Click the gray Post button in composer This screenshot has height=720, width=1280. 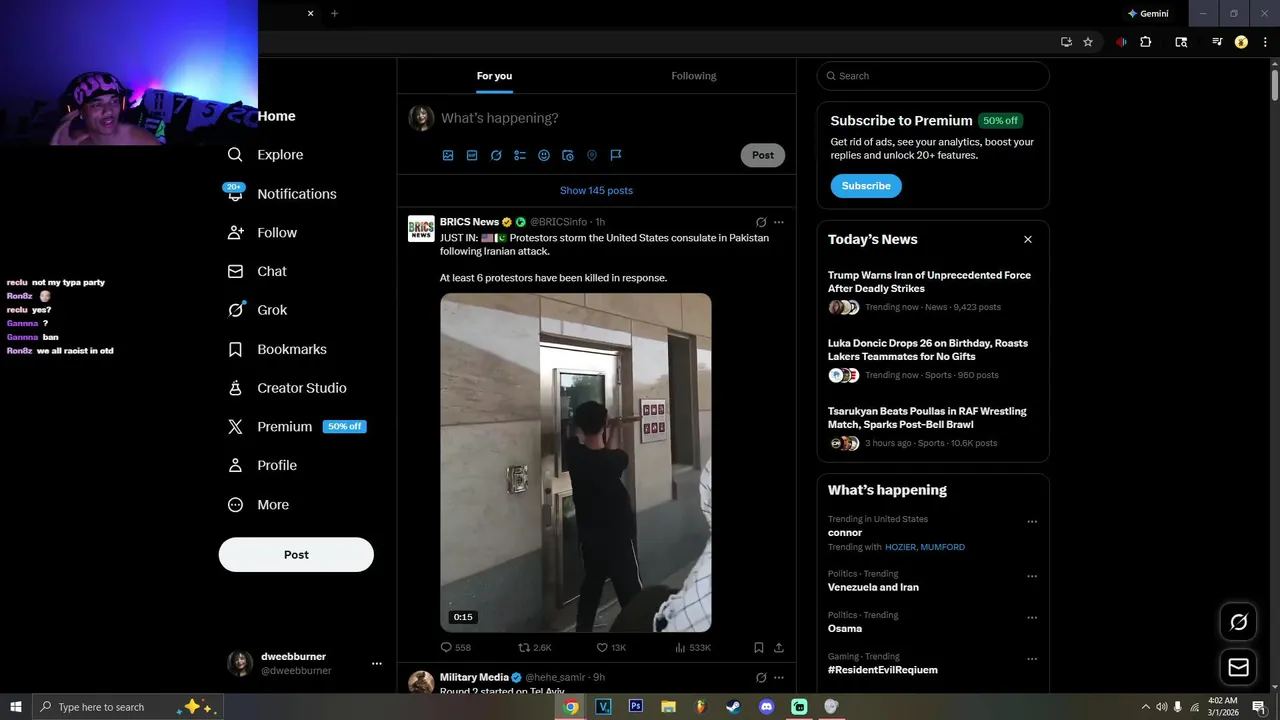(x=763, y=155)
